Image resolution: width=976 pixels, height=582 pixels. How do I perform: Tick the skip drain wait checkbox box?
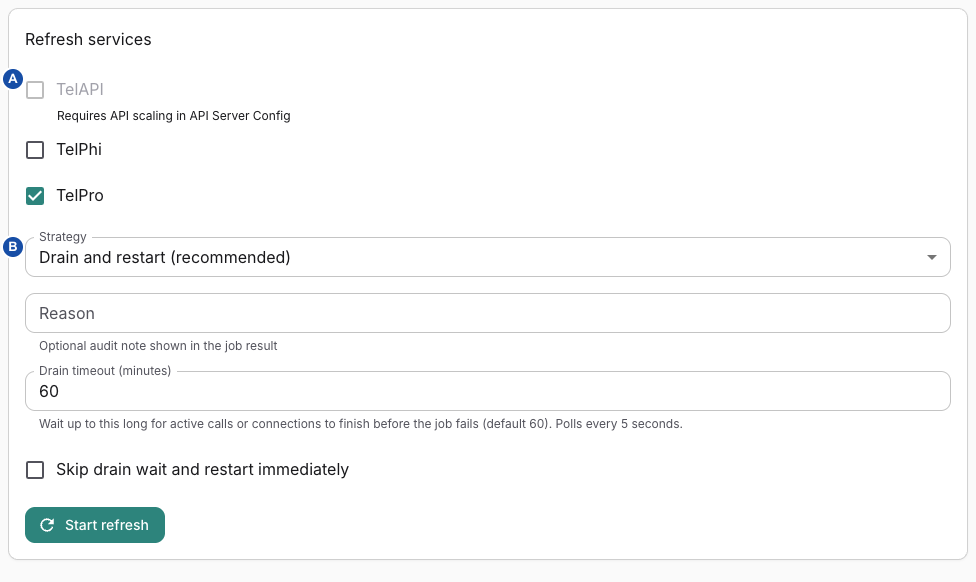(35, 470)
